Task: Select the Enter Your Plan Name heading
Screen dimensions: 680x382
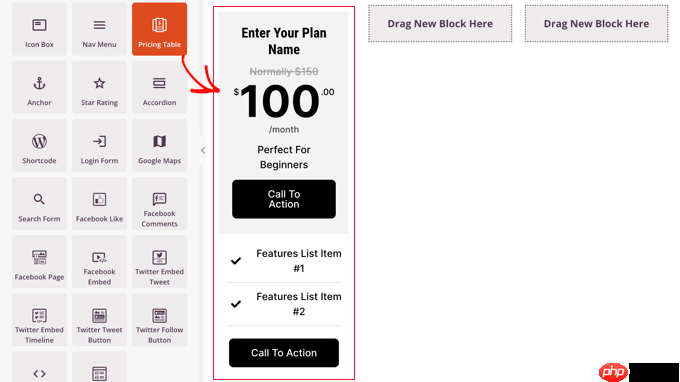Action: [284, 41]
